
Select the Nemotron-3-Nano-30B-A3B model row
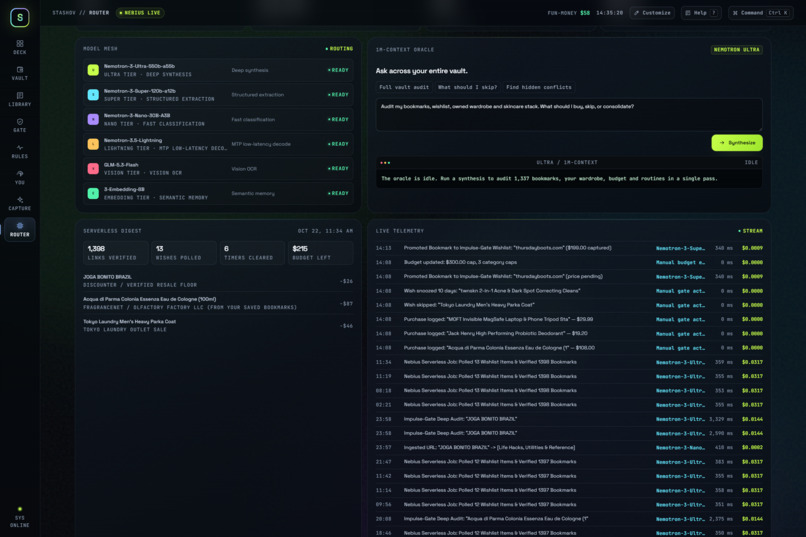[218, 119]
